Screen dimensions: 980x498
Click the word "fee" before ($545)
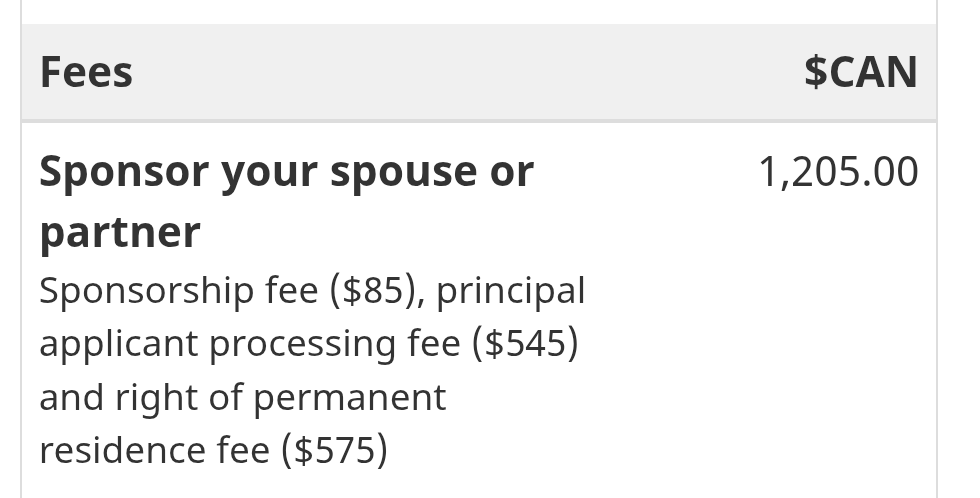coord(442,345)
